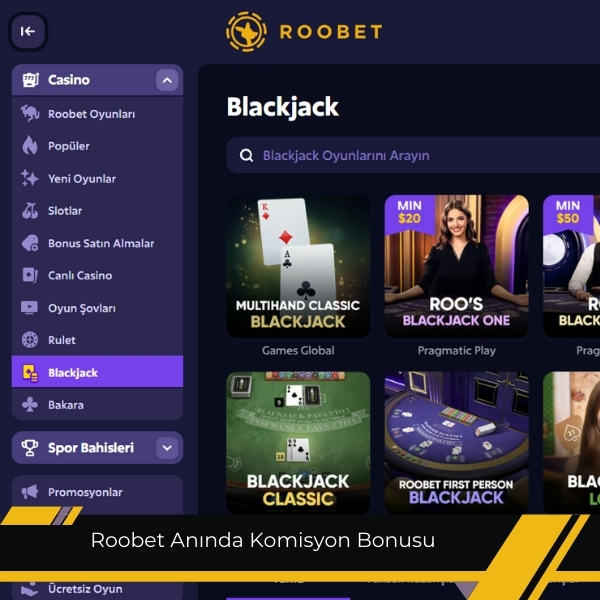Open the Casino menu header
Screen dimensions: 600x600
pyautogui.click(x=97, y=80)
